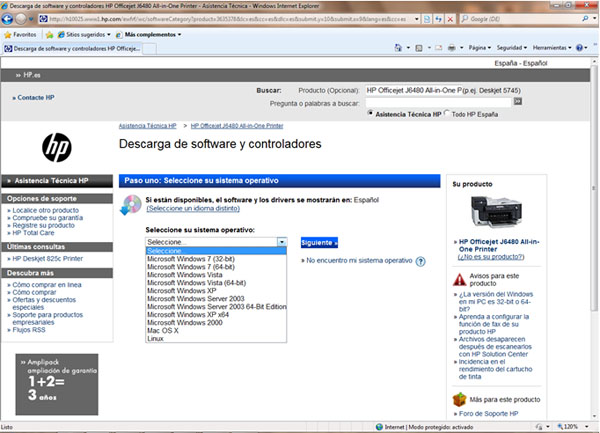
Task: Click the search go button next to Pregunta field
Action: click(517, 101)
